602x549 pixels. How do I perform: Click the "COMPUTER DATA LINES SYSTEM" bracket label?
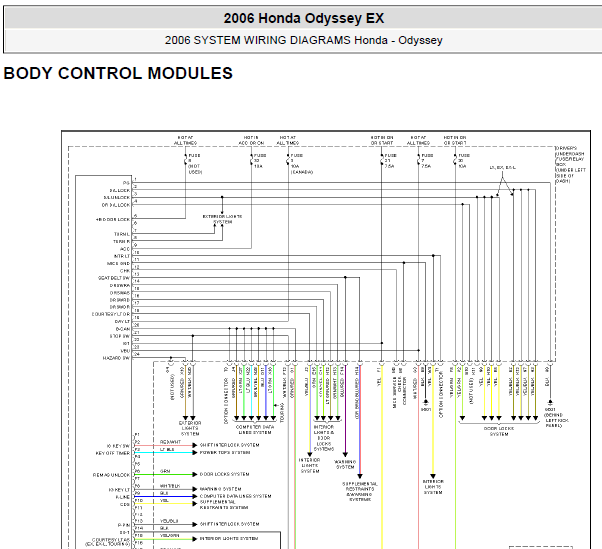click(255, 430)
